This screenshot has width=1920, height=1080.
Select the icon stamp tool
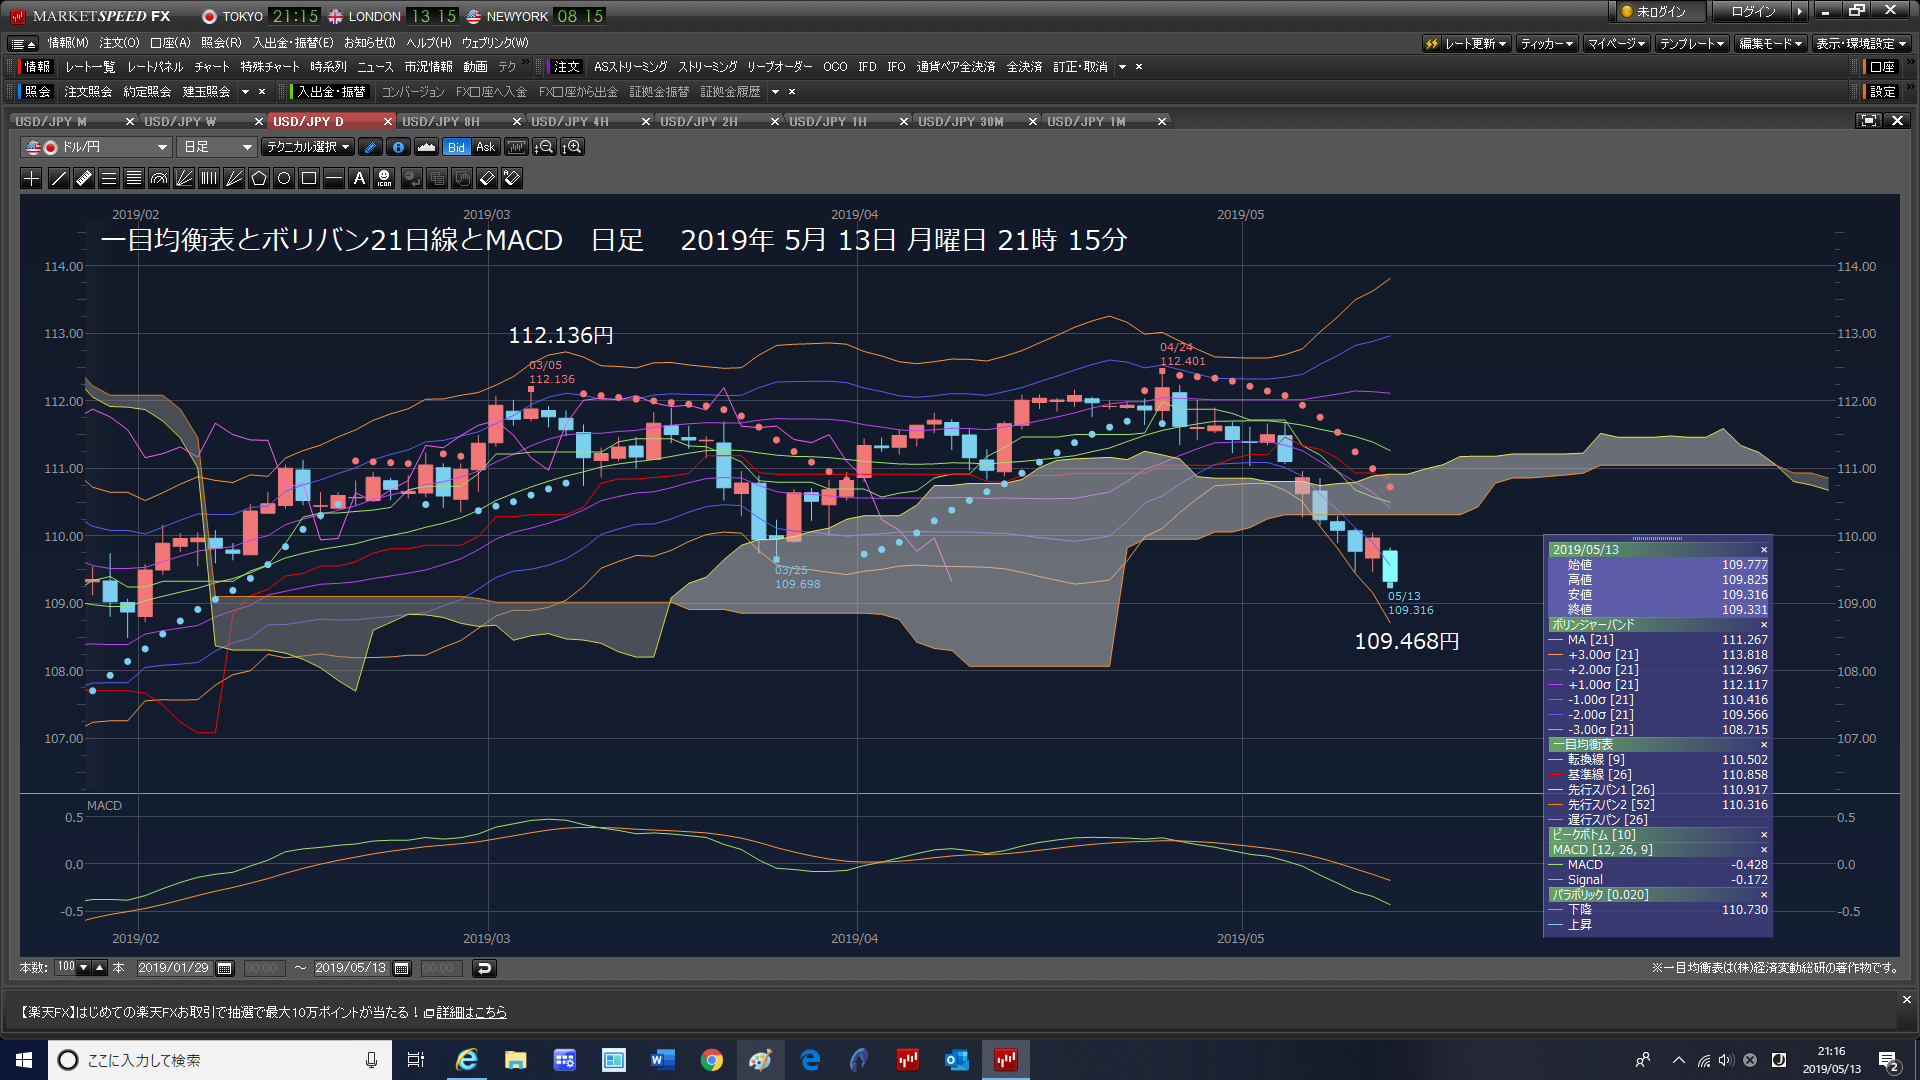385,178
